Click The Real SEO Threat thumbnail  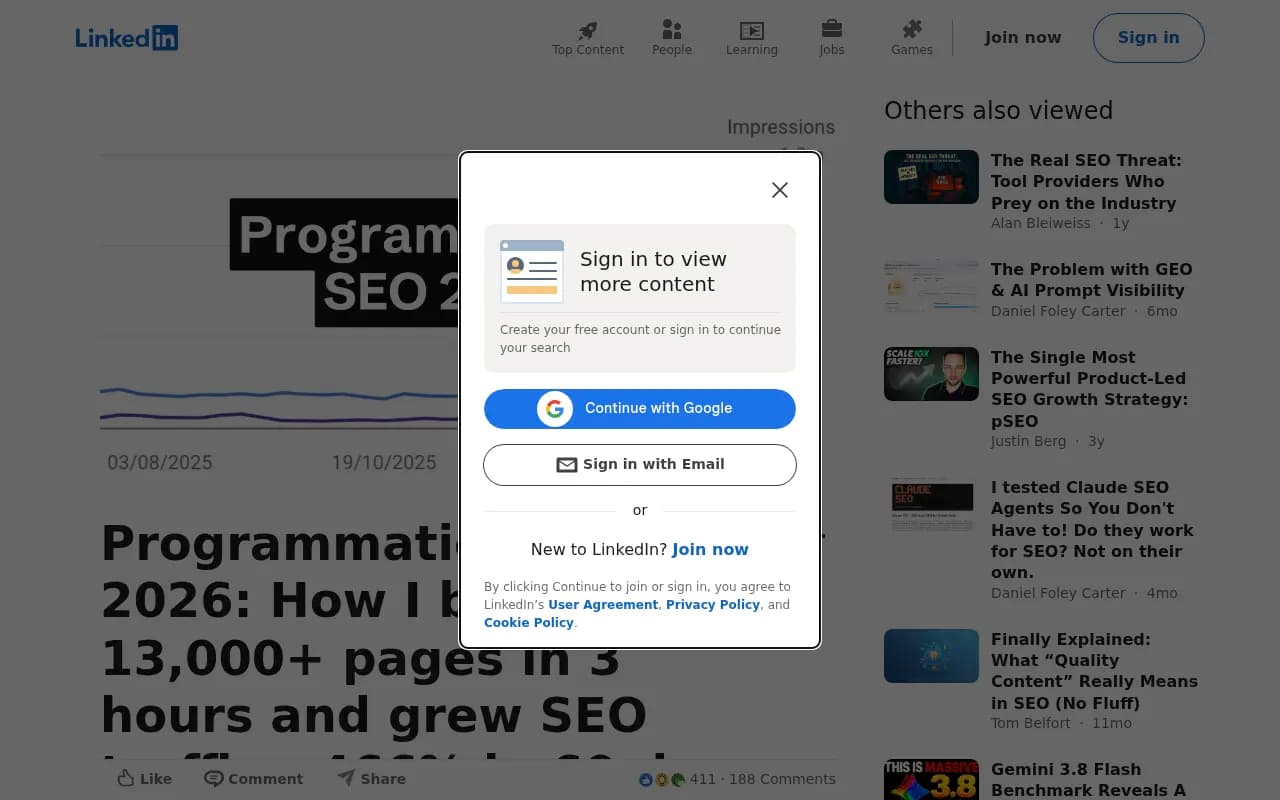tap(931, 177)
